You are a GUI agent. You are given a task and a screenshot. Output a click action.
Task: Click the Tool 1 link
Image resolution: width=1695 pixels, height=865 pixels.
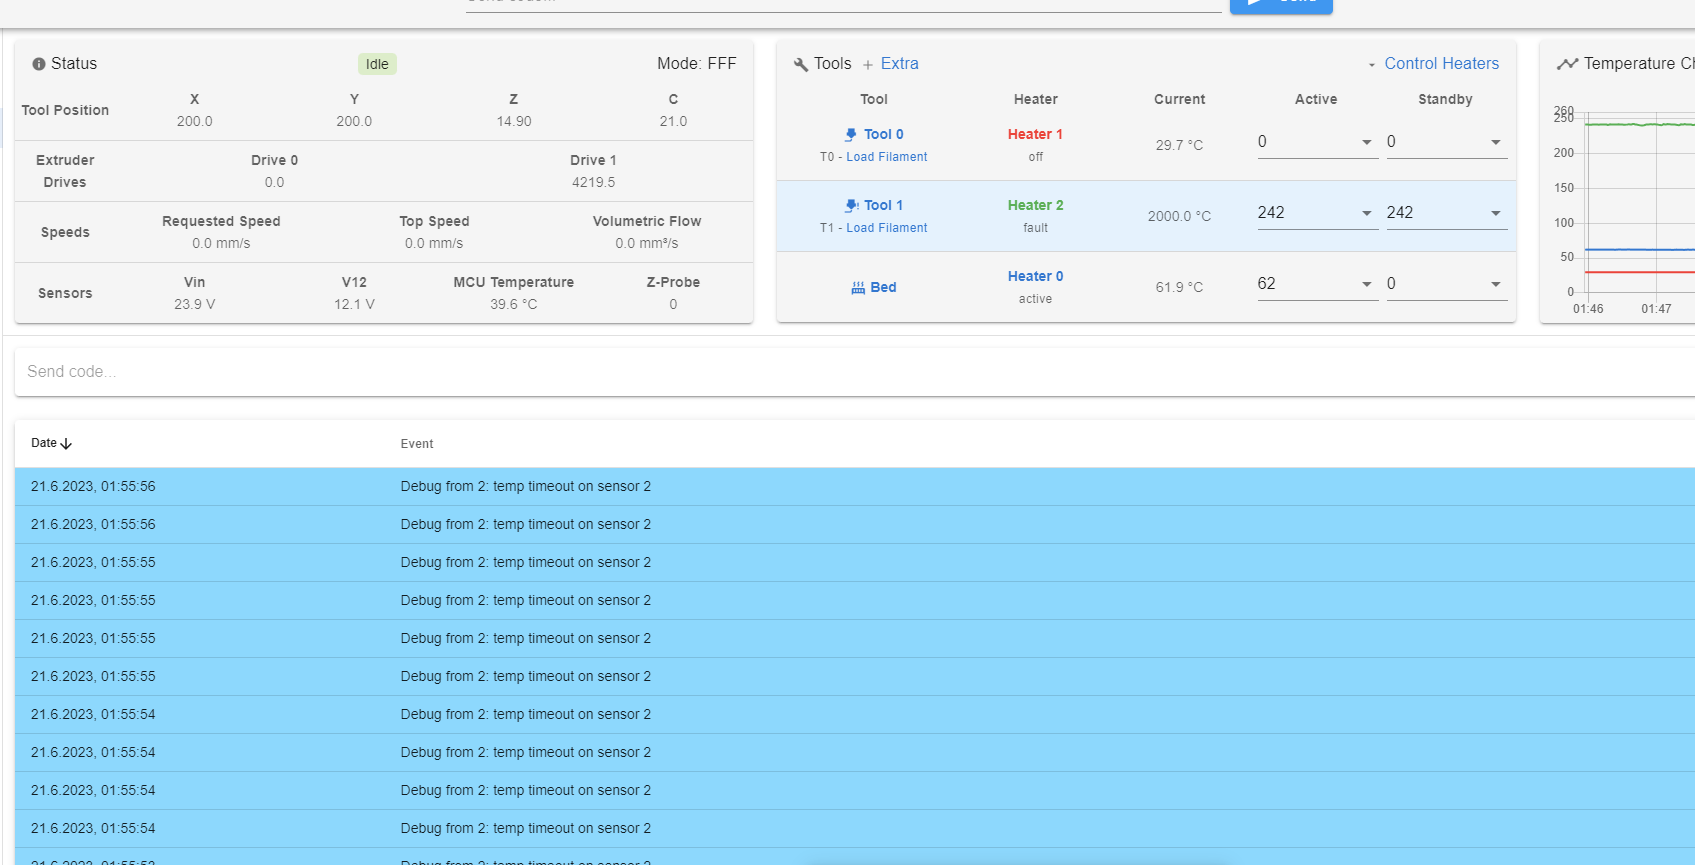[884, 205]
